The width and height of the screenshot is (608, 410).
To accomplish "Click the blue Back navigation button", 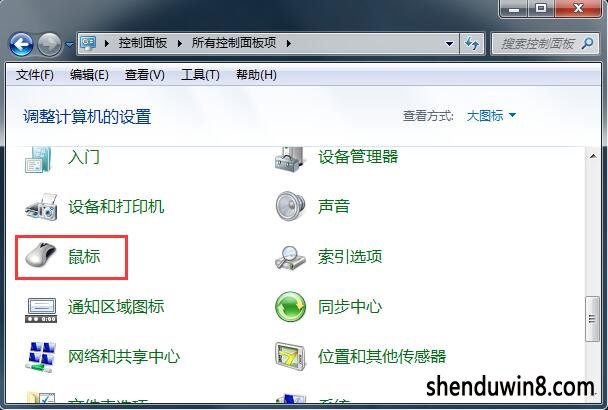I will click(21, 44).
